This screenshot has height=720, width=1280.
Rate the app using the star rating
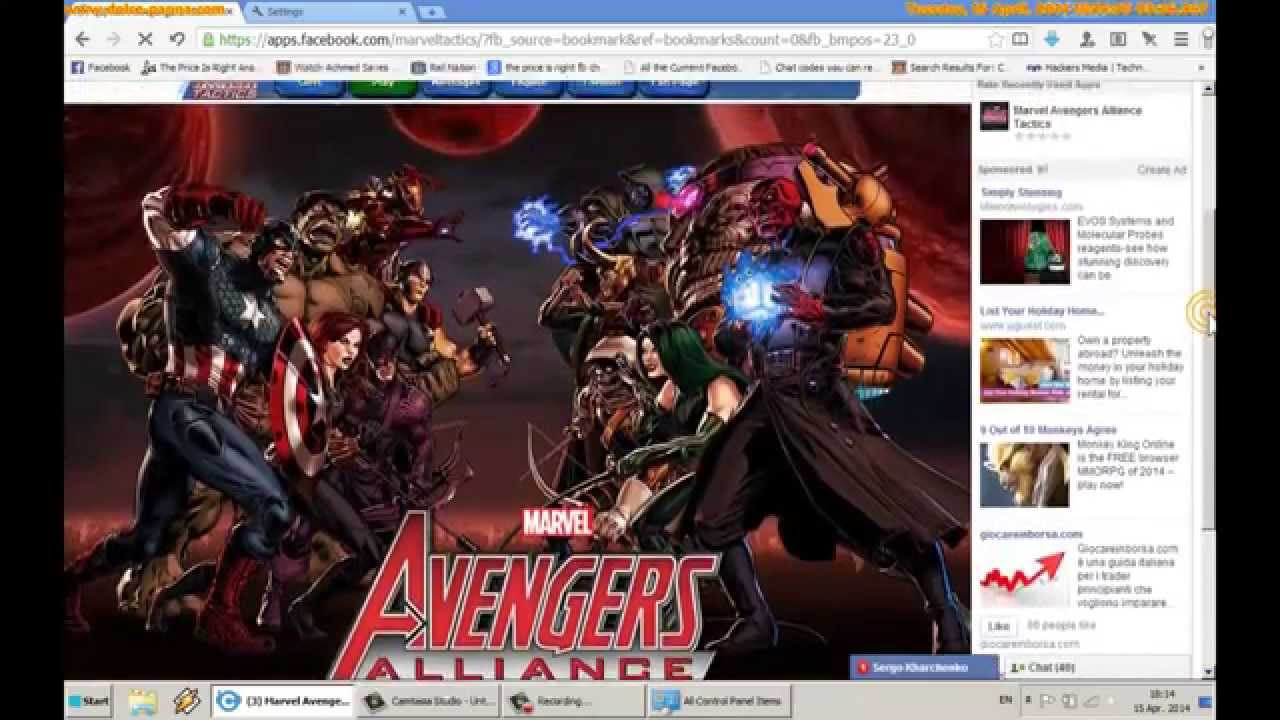1041,136
